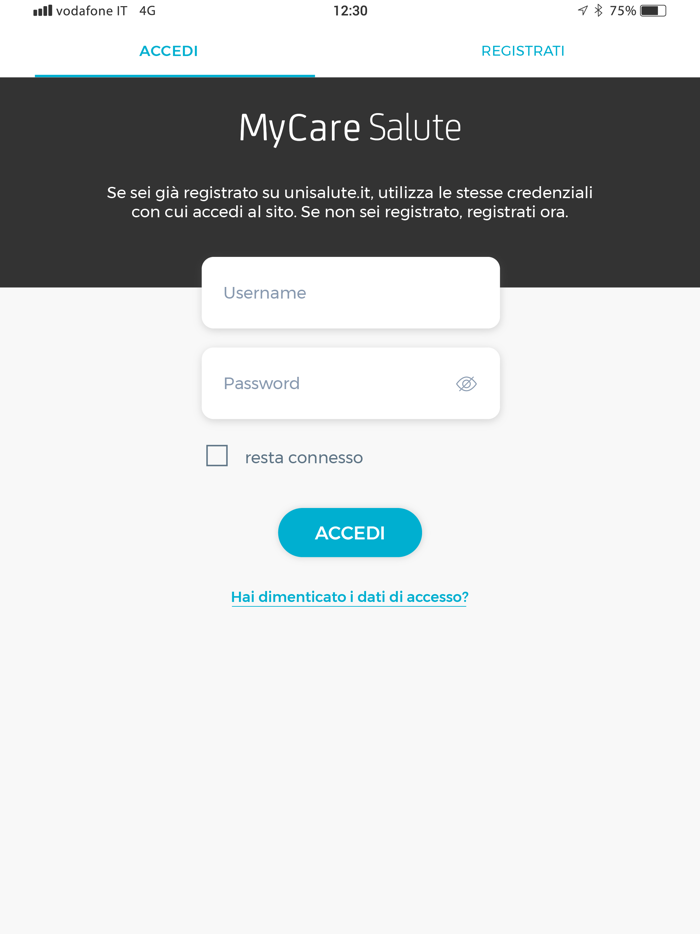700x934 pixels.
Task: Toggle password visibility with the eye icon
Action: tap(466, 383)
